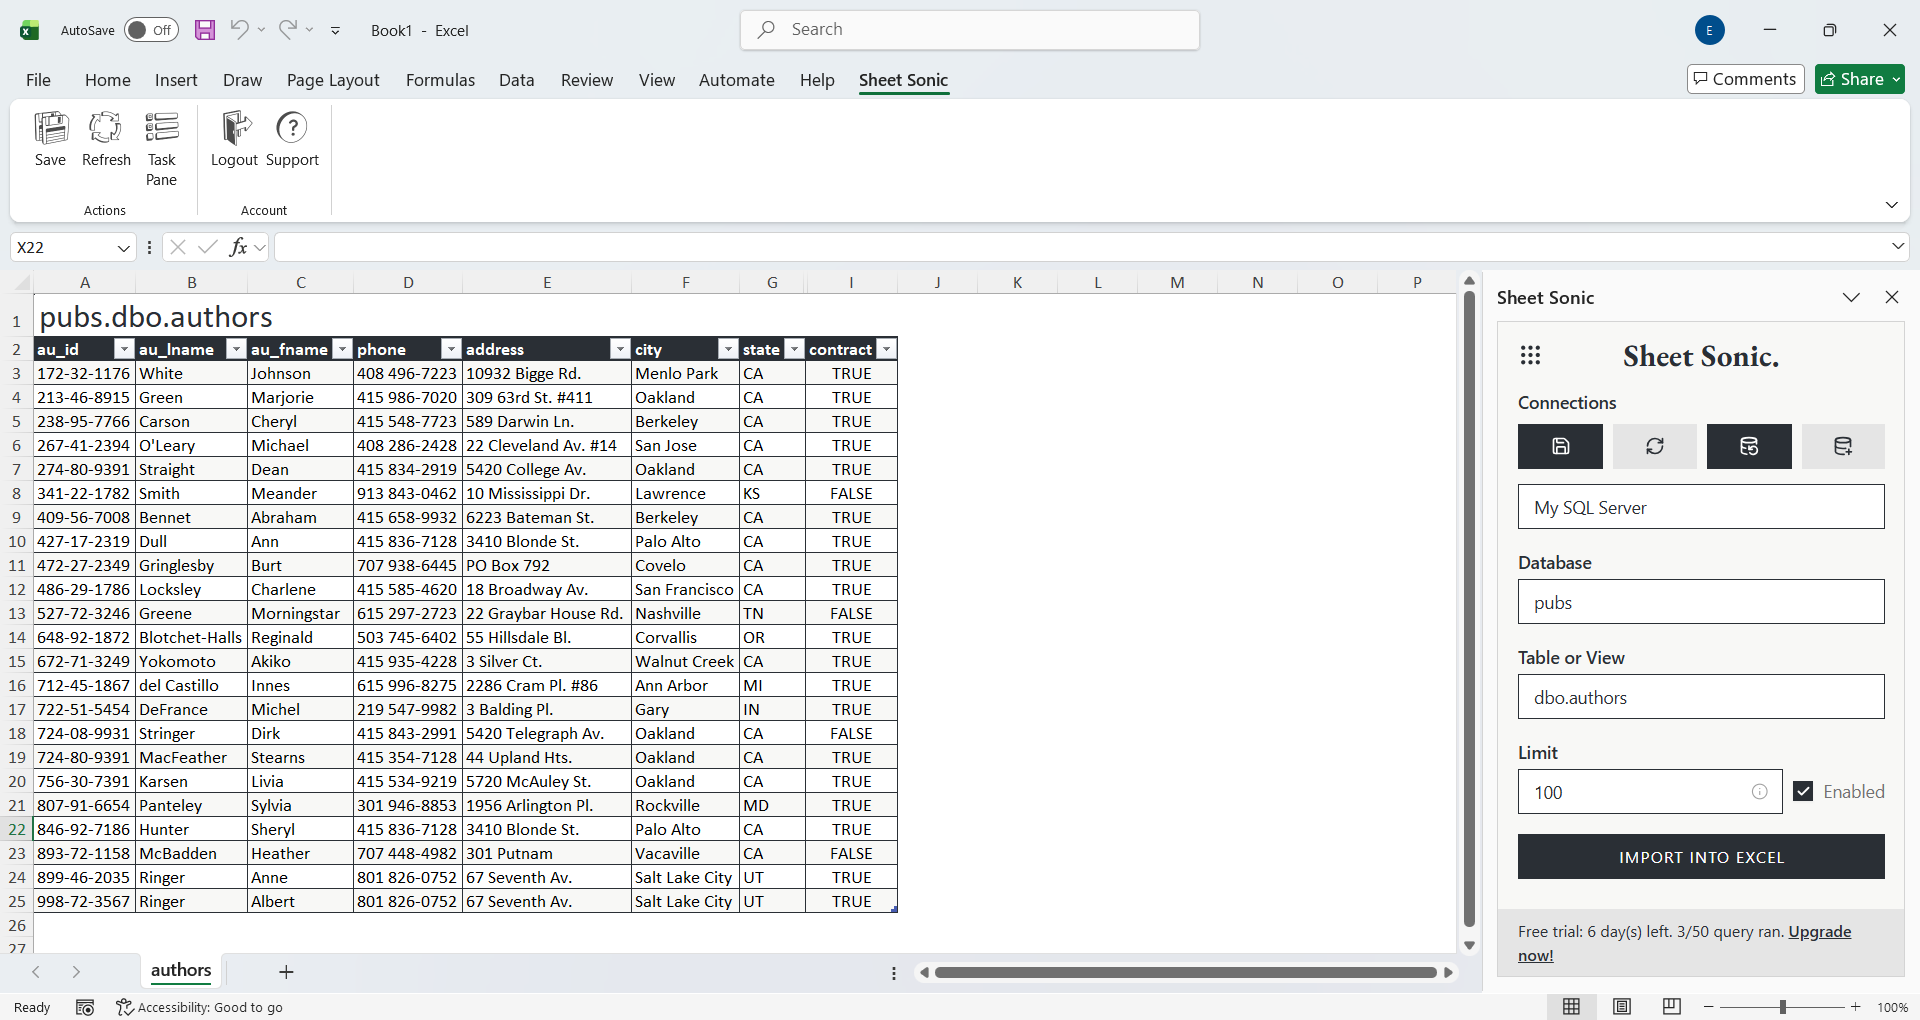Open Customize Quick Access Toolbar dropdown
Viewport: 1920px width, 1020px height.
click(336, 31)
